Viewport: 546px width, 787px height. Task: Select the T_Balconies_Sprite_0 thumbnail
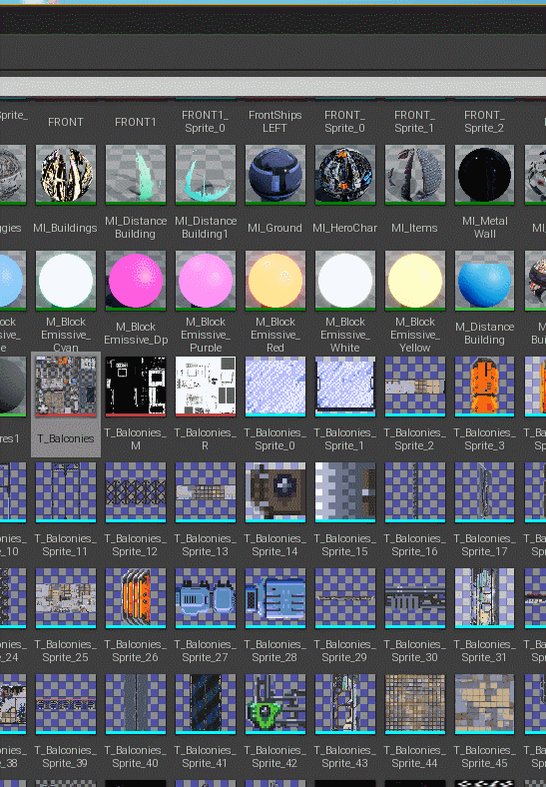tap(275, 386)
